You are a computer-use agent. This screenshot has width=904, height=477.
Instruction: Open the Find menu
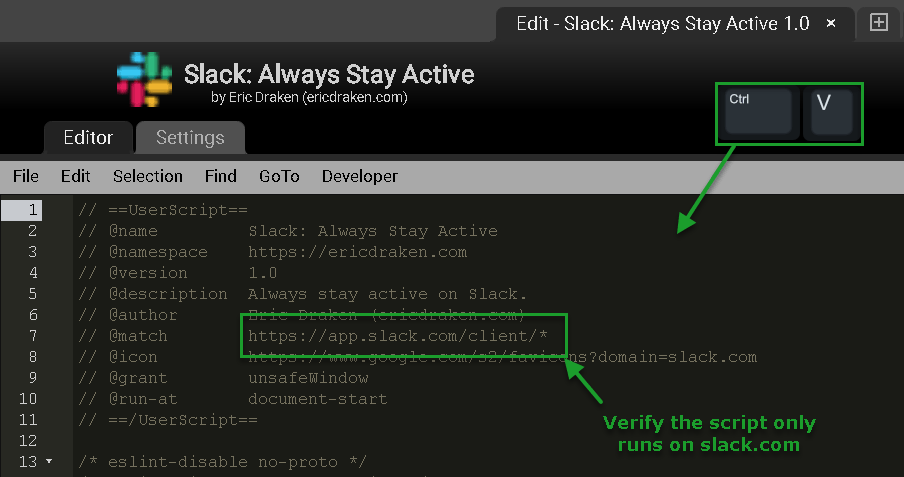point(221,176)
